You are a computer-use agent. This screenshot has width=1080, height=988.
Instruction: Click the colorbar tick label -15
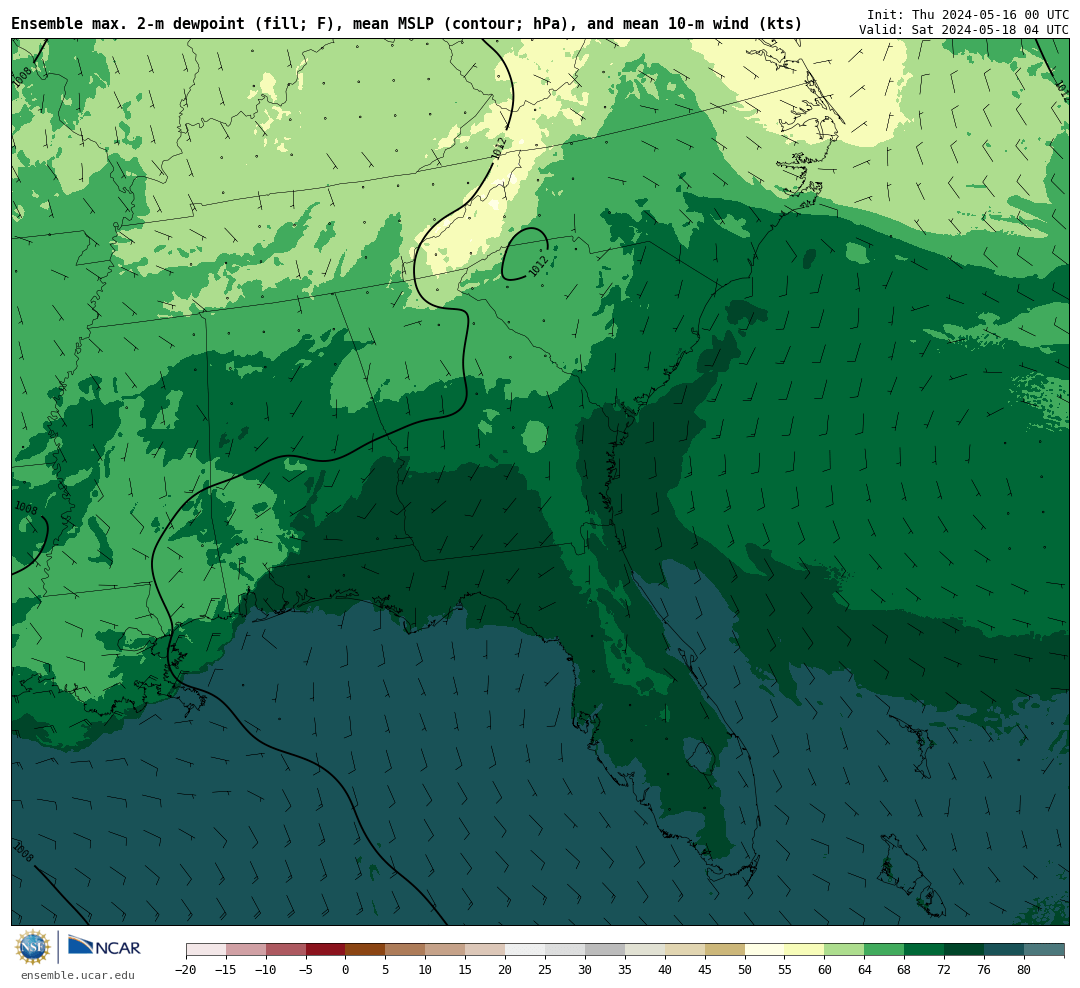[225, 970]
